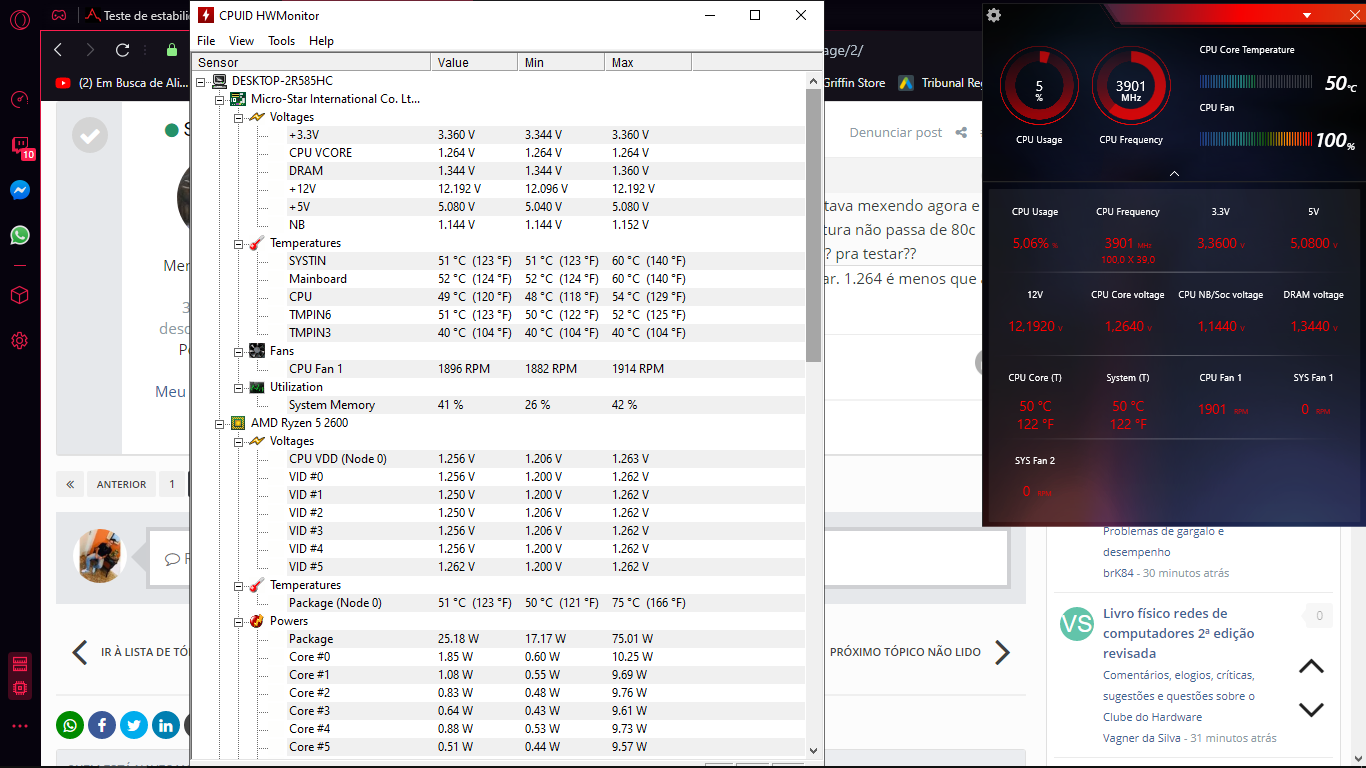The height and width of the screenshot is (768, 1366).
Task: Click HWMonitor scrollbar down arrow
Action: pos(813,750)
